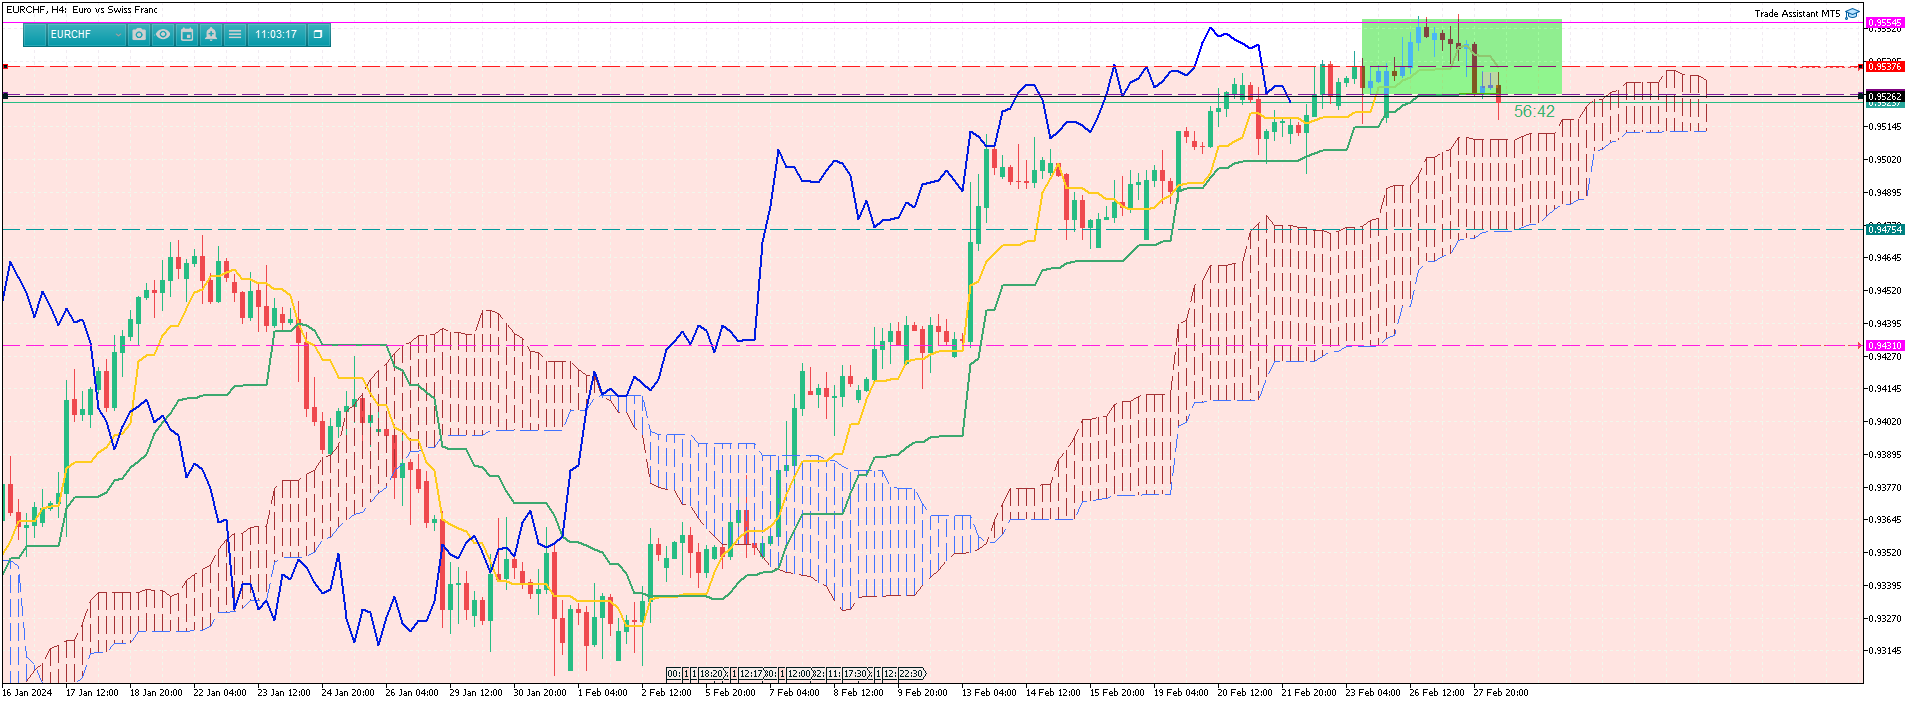Click the 12:17 event marker on timeline

tap(751, 674)
